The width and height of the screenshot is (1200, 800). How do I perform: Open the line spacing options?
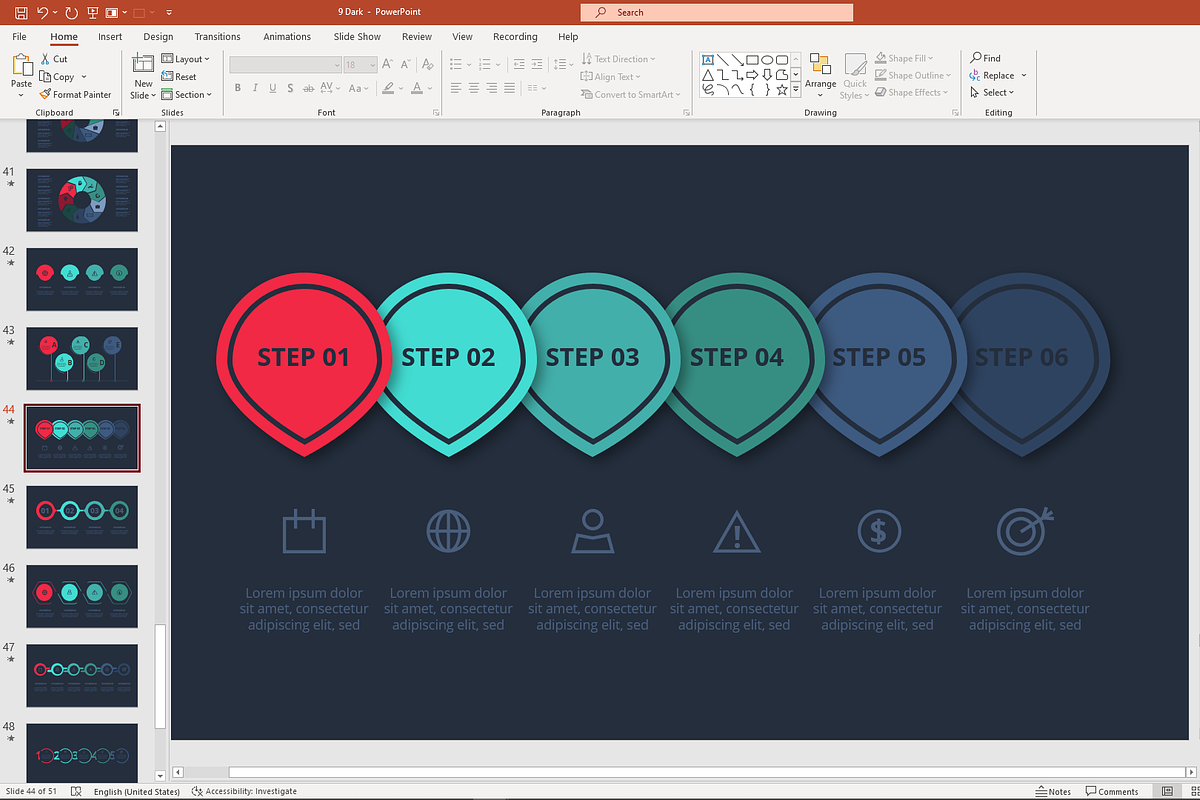(x=564, y=64)
